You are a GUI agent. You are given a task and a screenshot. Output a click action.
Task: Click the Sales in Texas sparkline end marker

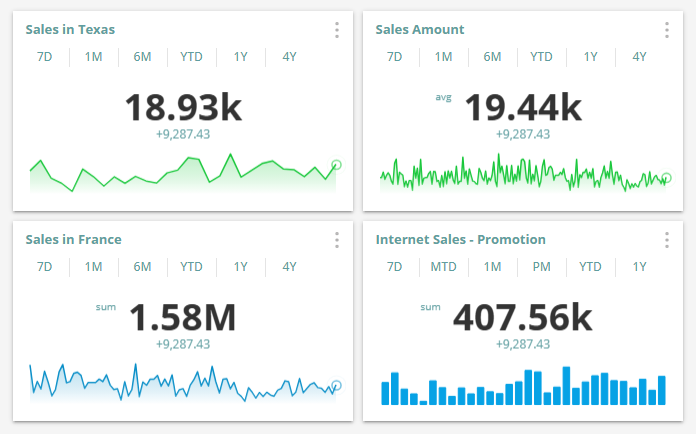336,165
